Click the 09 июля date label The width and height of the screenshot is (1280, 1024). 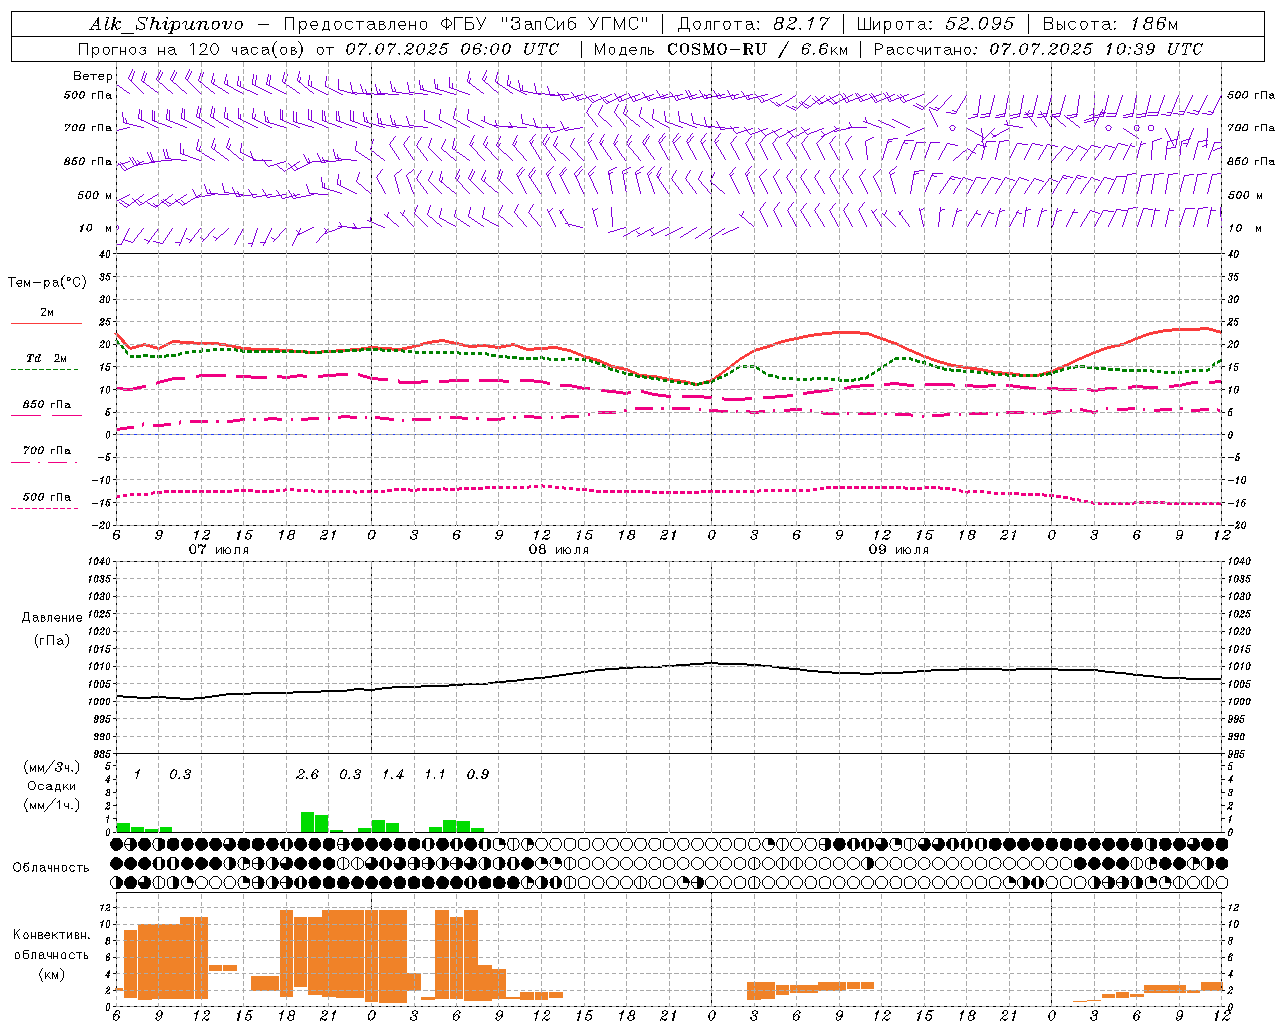click(x=898, y=550)
